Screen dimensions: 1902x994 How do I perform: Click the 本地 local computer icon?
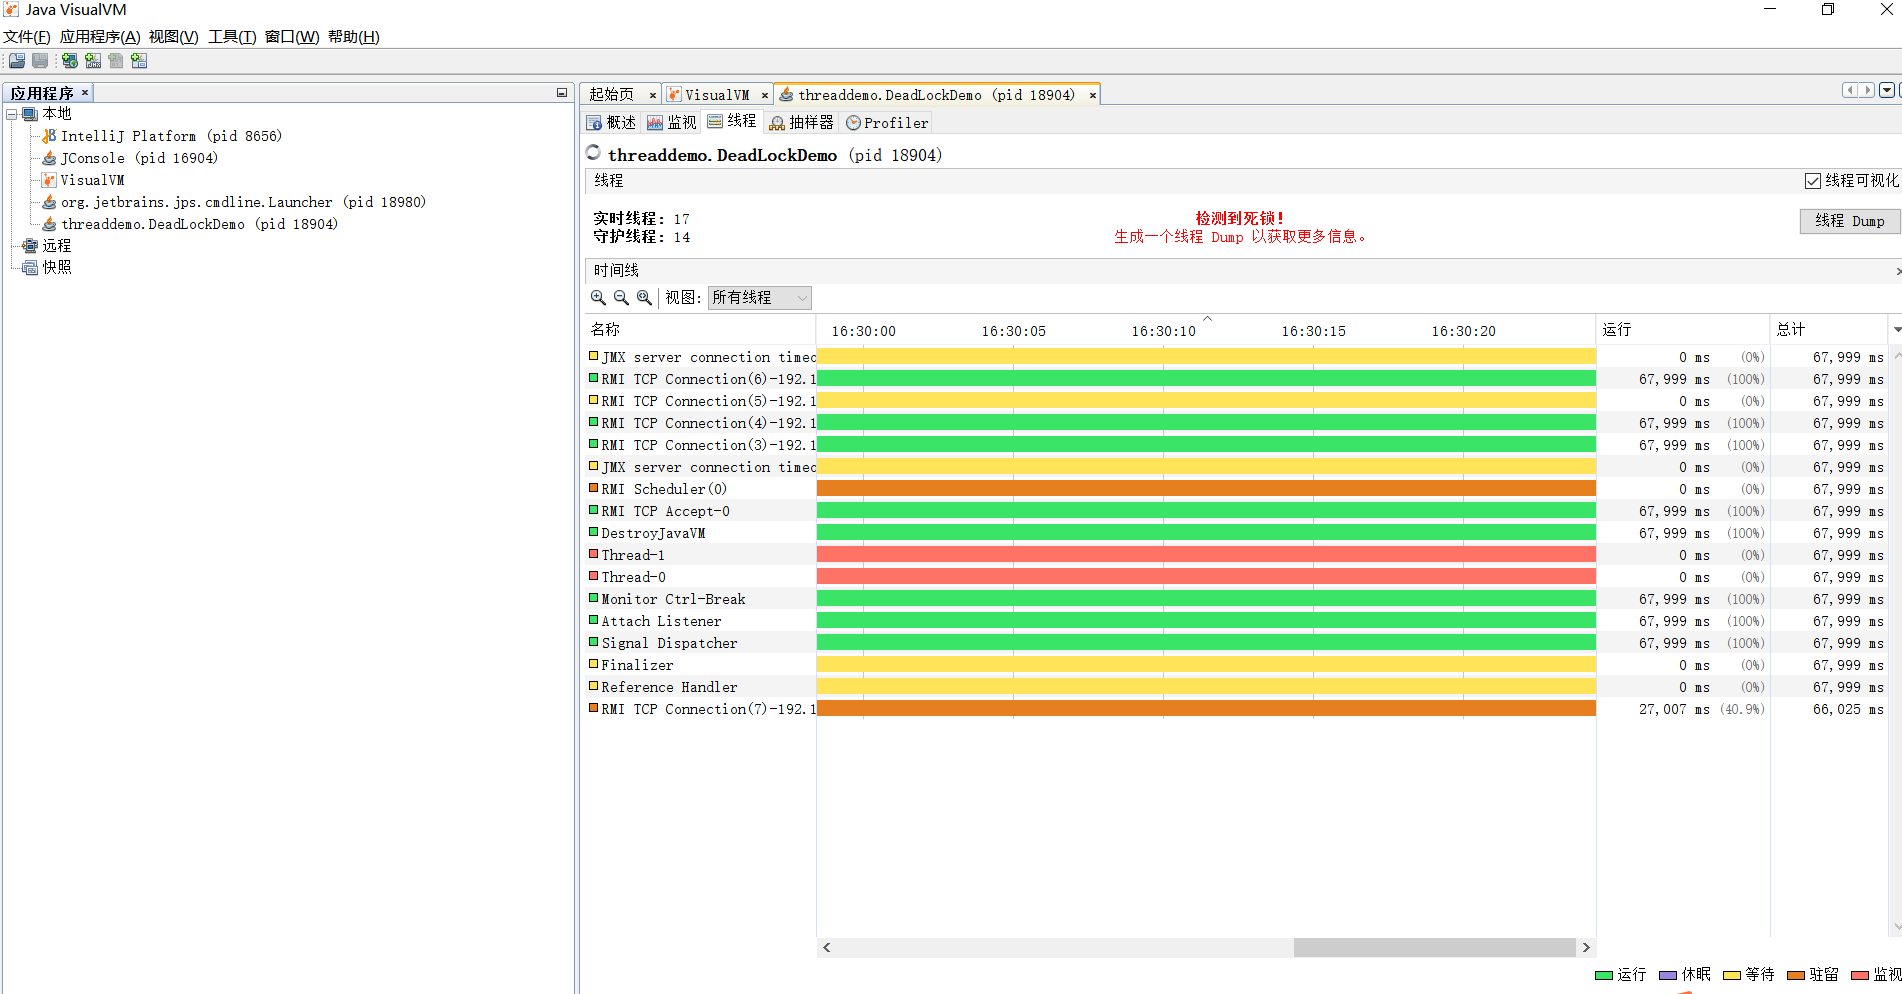pyautogui.click(x=30, y=114)
